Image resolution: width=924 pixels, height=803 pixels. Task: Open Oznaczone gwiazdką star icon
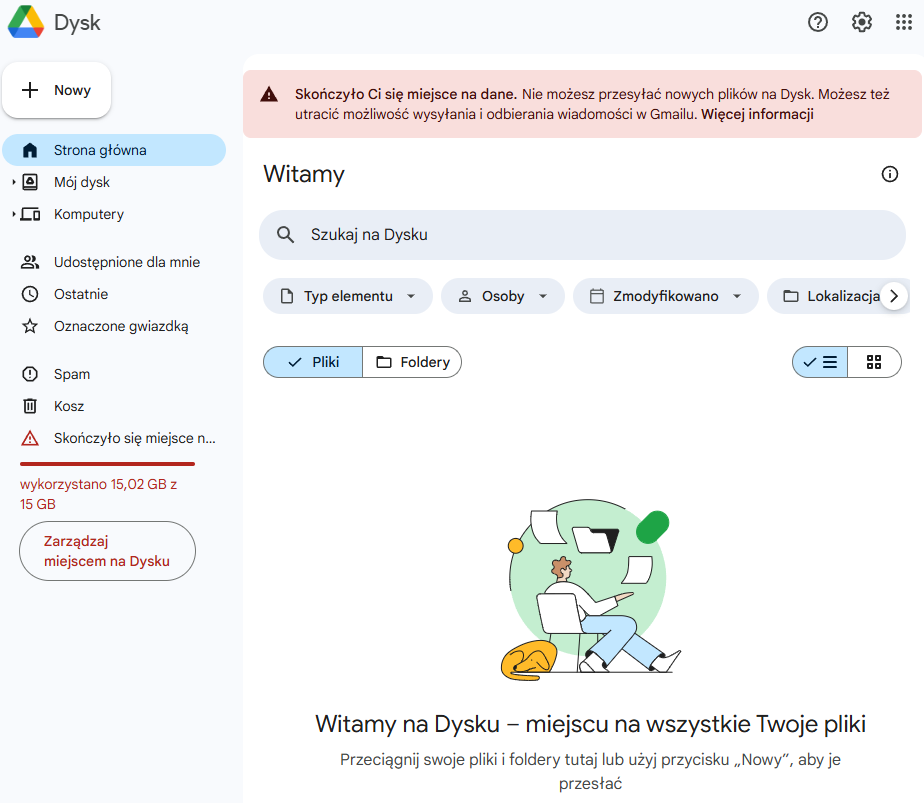pyautogui.click(x=30, y=326)
